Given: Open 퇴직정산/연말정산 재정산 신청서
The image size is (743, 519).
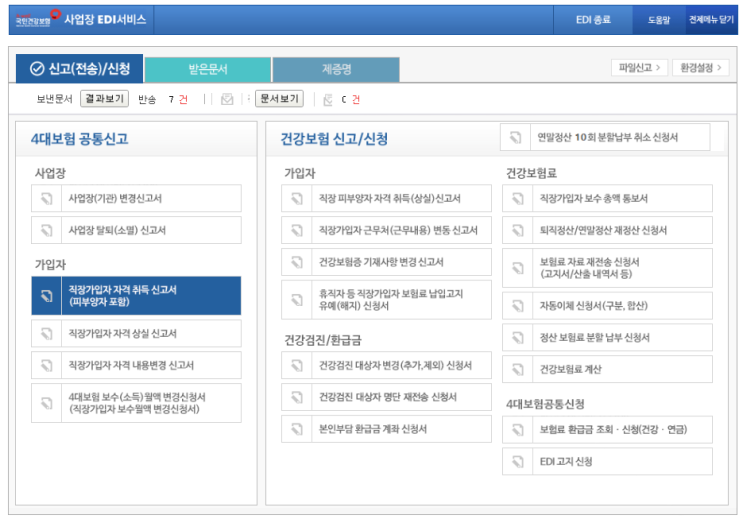Looking at the screenshot, I should [x=607, y=230].
